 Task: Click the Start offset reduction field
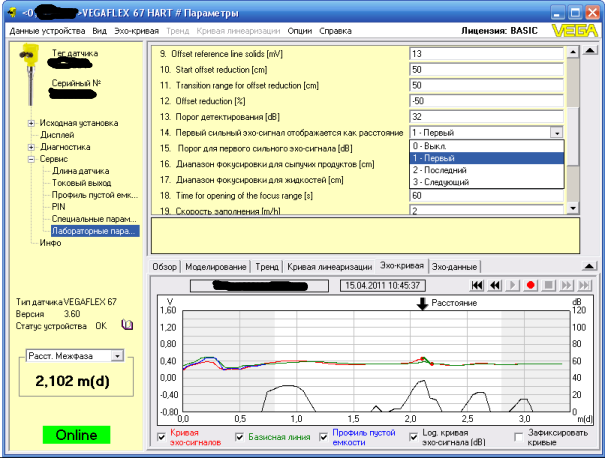click(486, 70)
